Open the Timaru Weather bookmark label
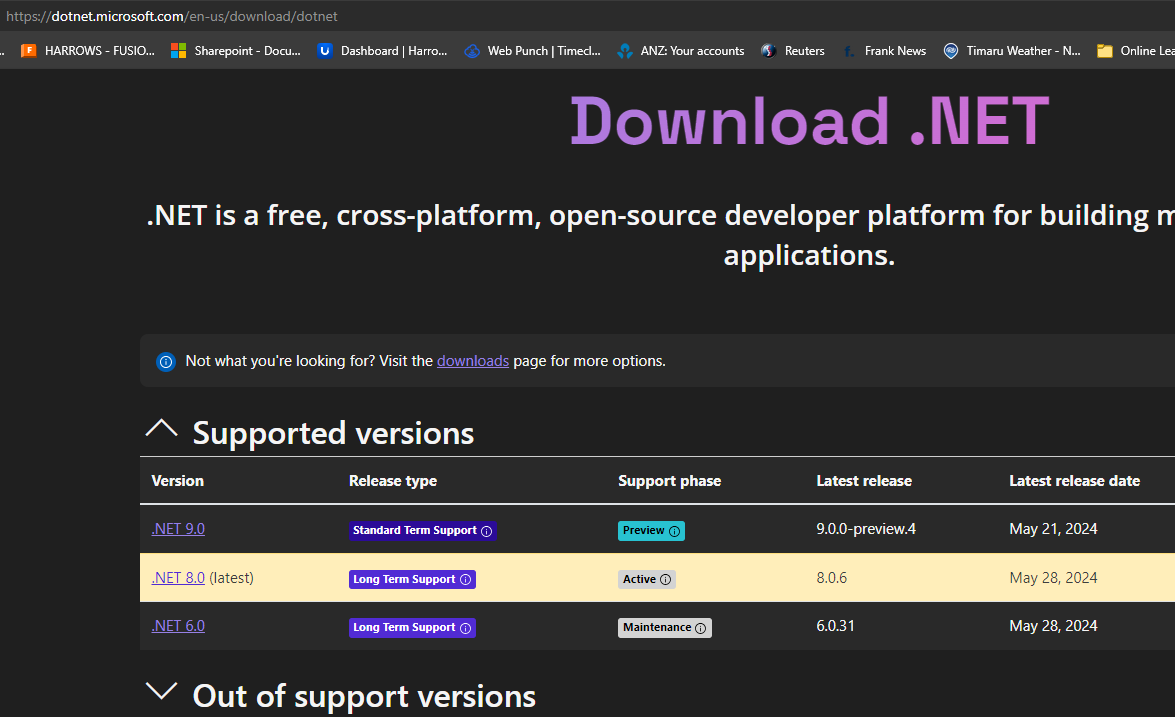Image resolution: width=1175 pixels, height=717 pixels. tap(1024, 51)
